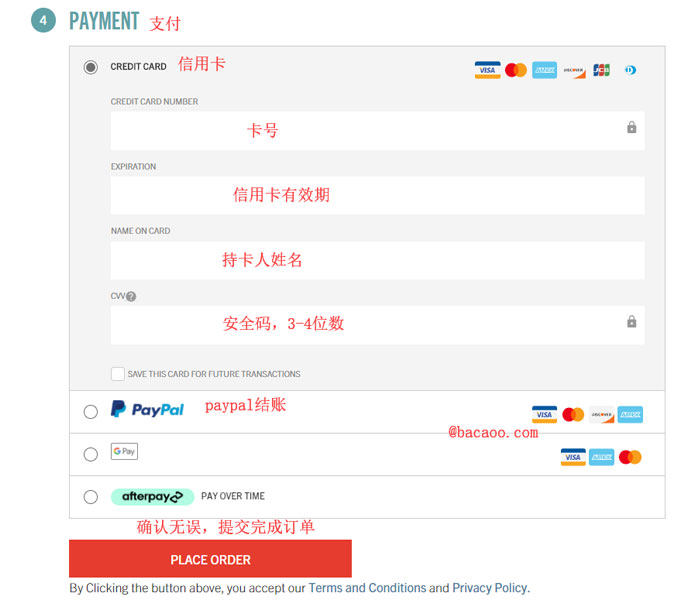Click the Discover logo in Credit Card row
The image size is (700, 600).
pos(574,71)
